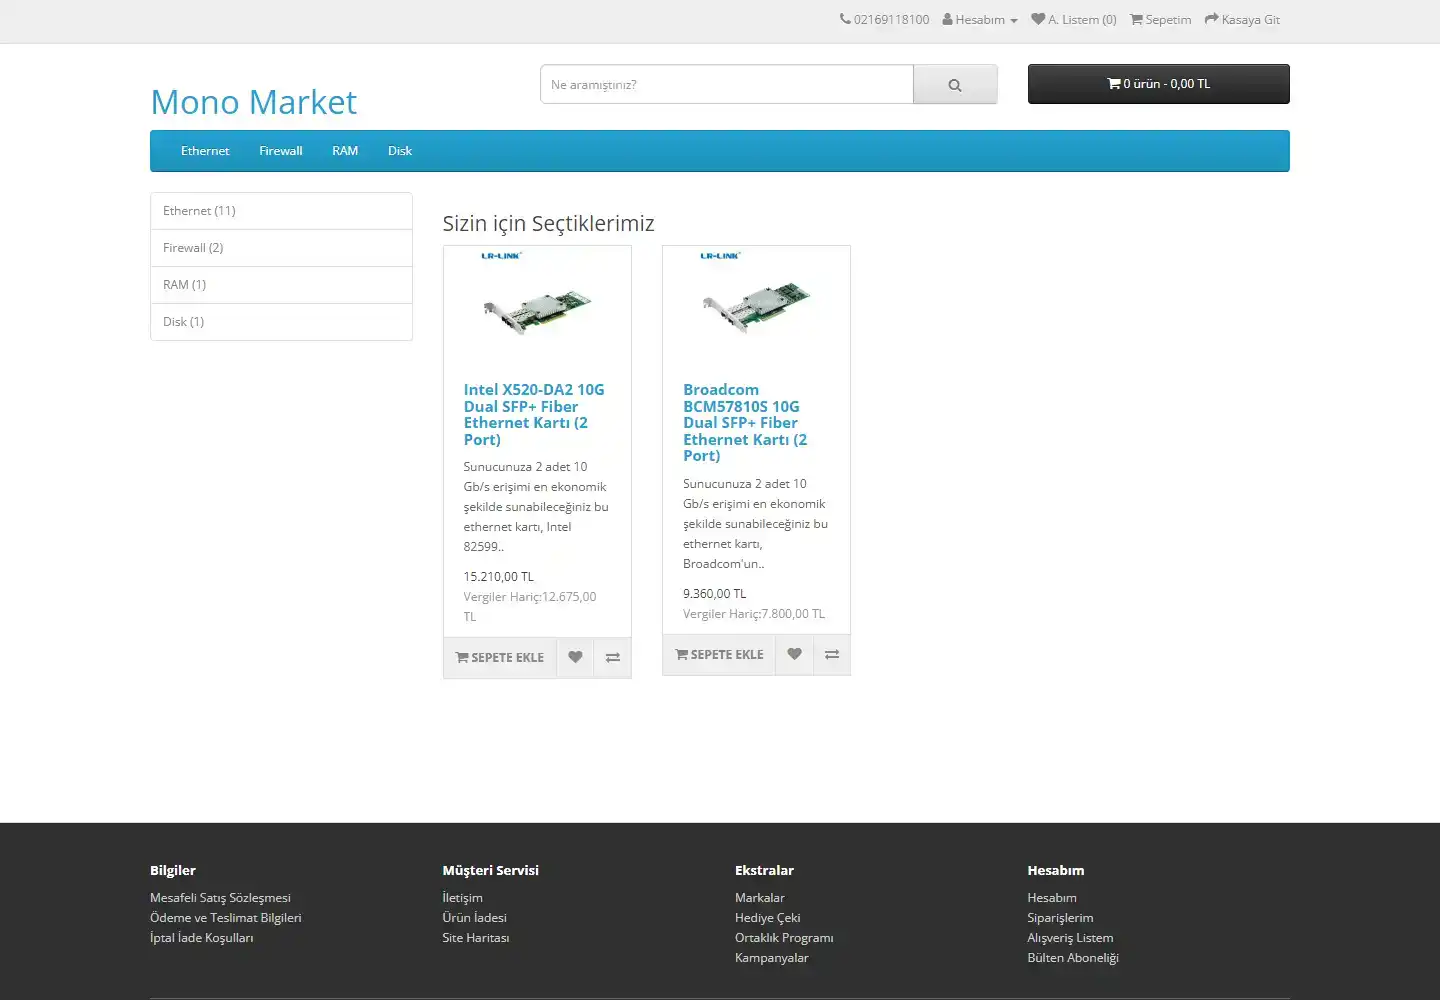Open the cart button showing 0 ürün
Viewport: 1440px width, 1000px height.
[x=1158, y=84]
